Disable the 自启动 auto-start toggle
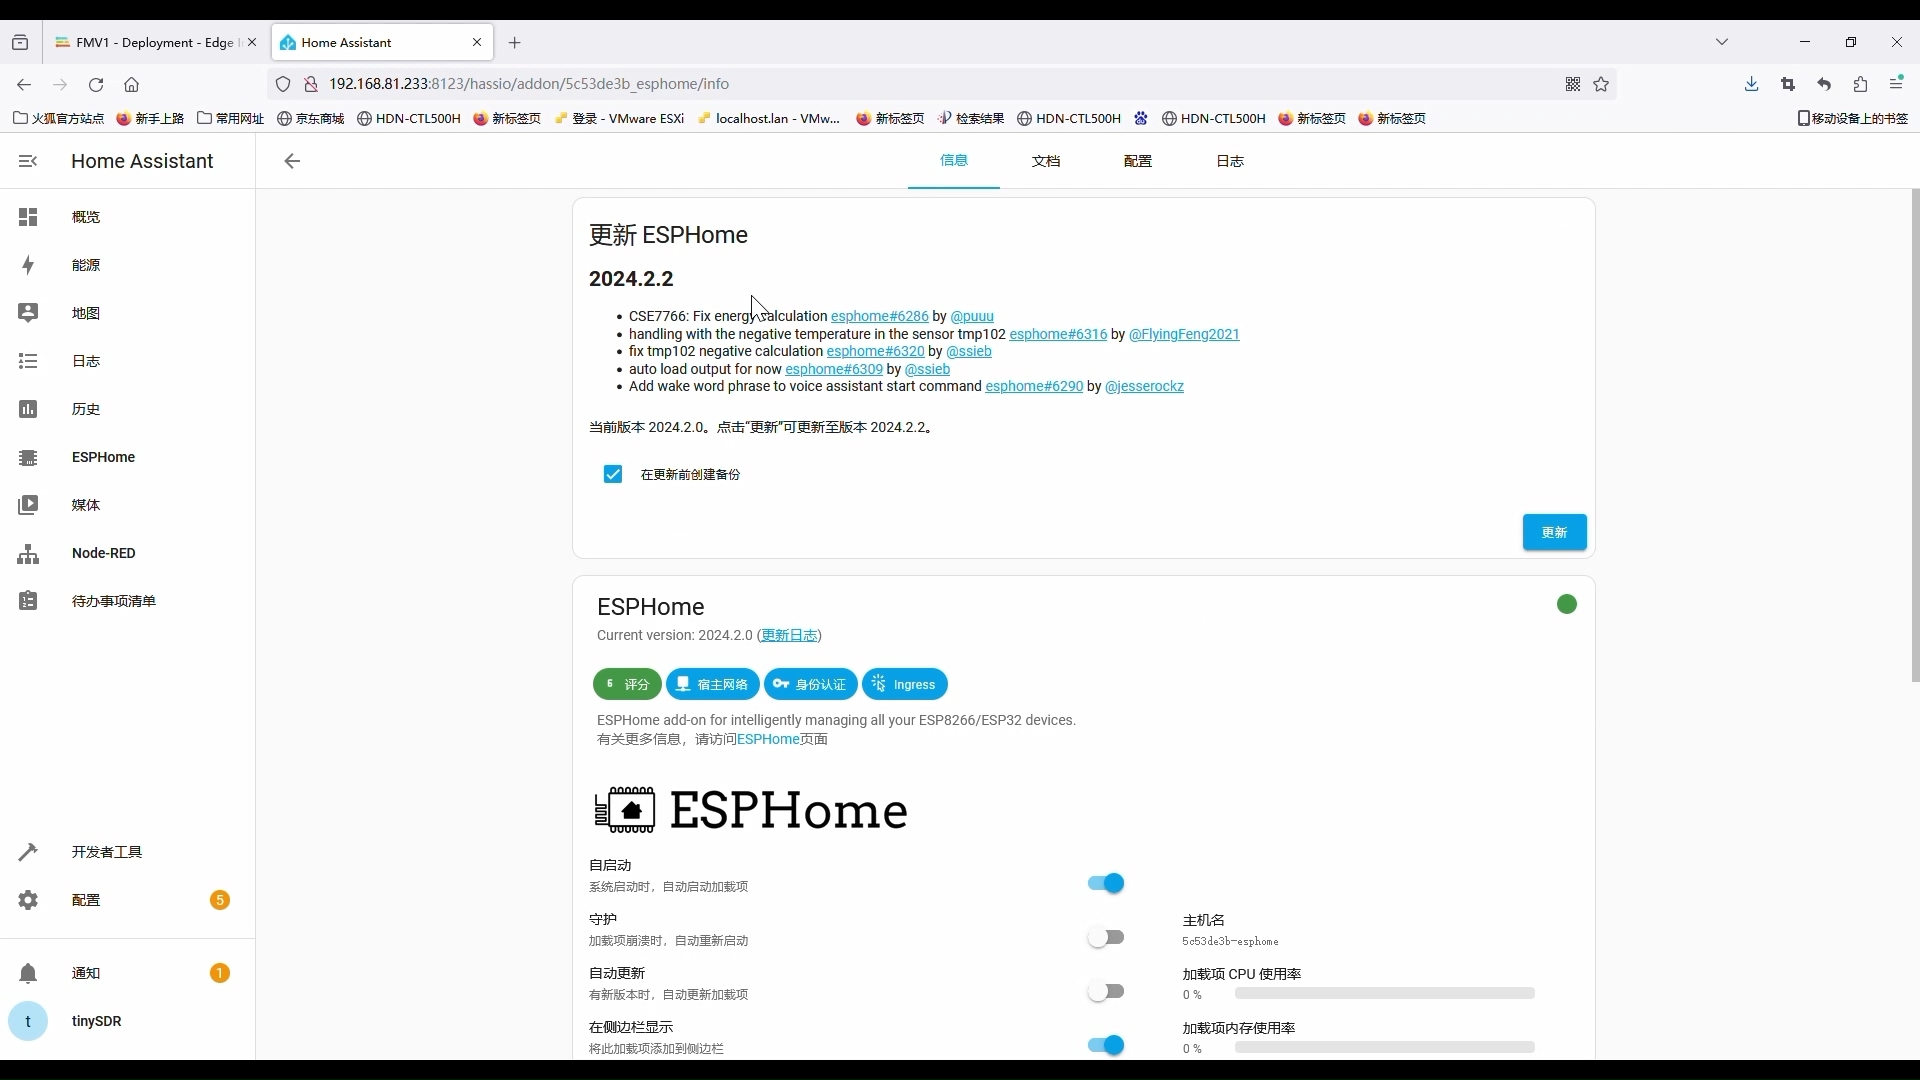 click(1106, 883)
